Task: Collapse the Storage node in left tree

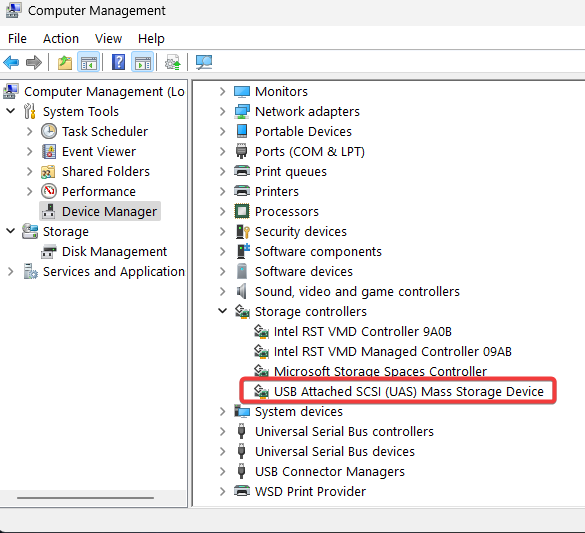Action: click(x=11, y=231)
